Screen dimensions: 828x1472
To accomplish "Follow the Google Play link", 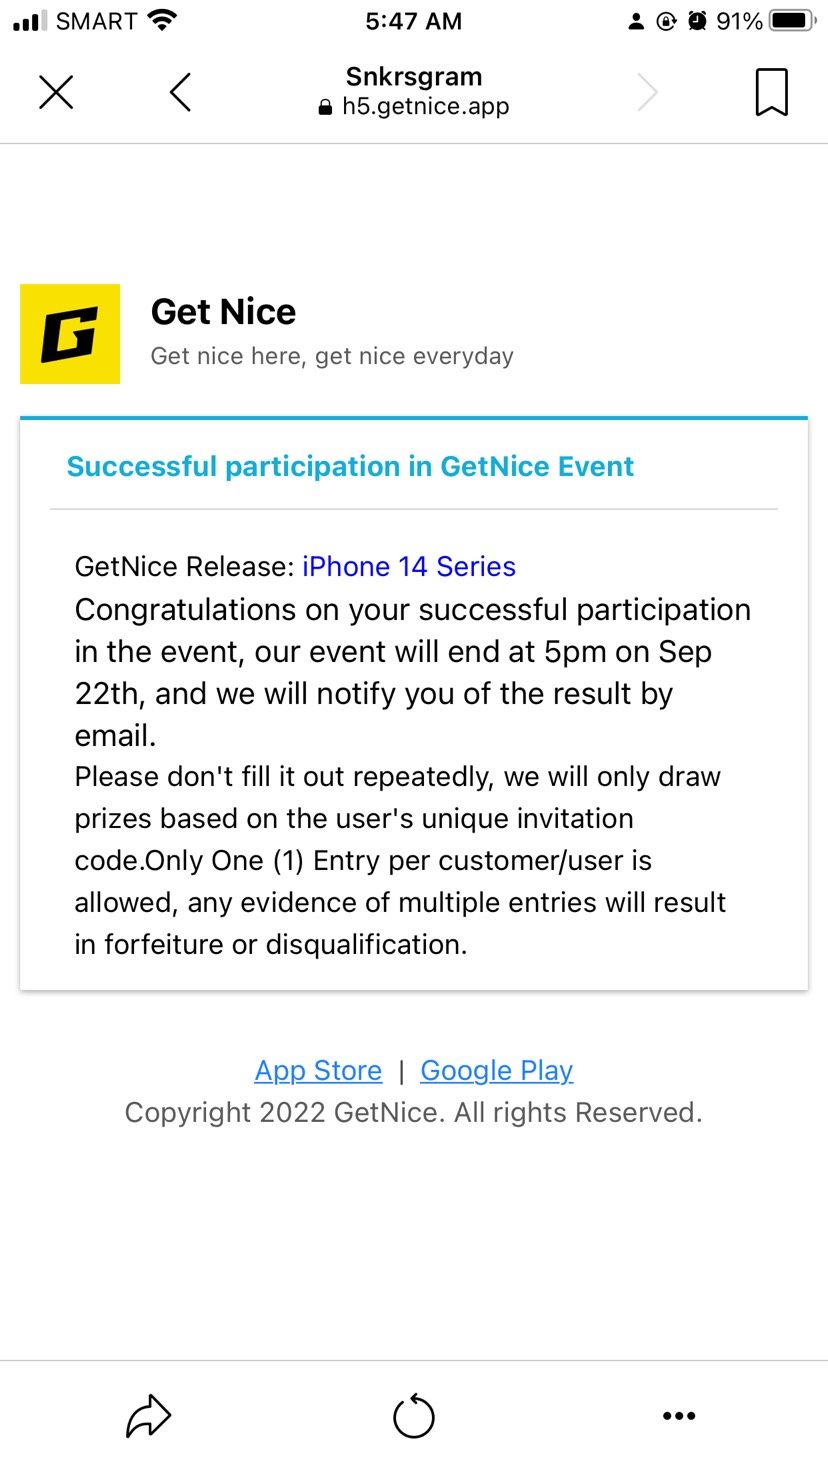I will pyautogui.click(x=497, y=1070).
